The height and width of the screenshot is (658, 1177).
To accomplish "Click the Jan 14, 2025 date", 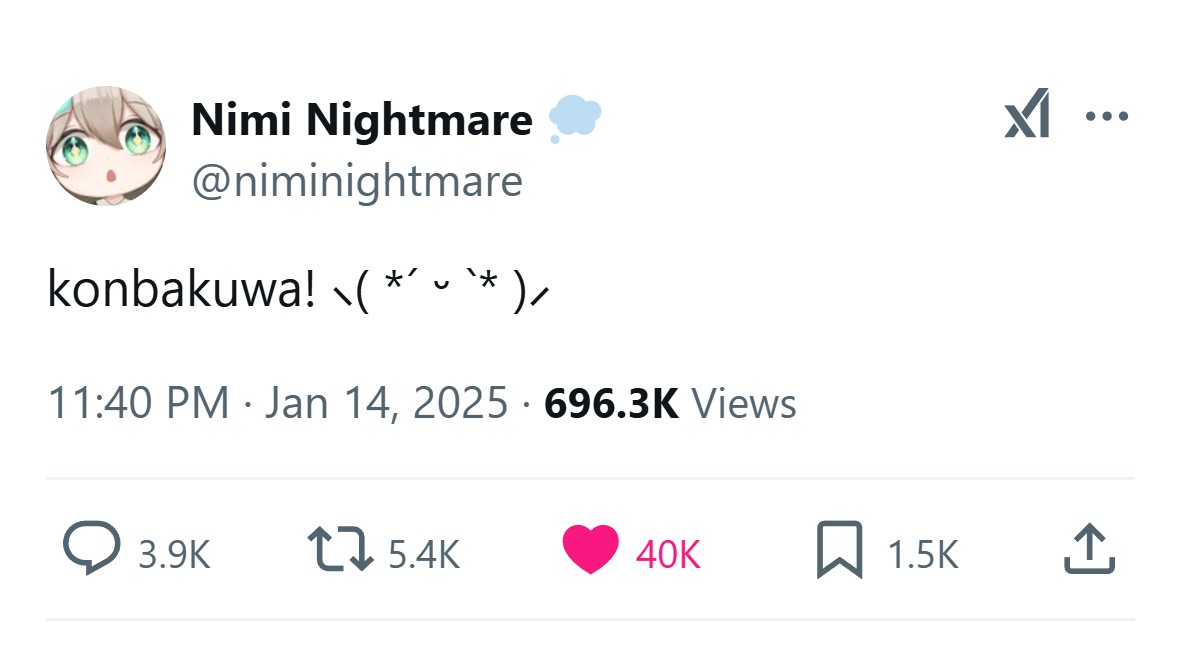I will point(386,403).
